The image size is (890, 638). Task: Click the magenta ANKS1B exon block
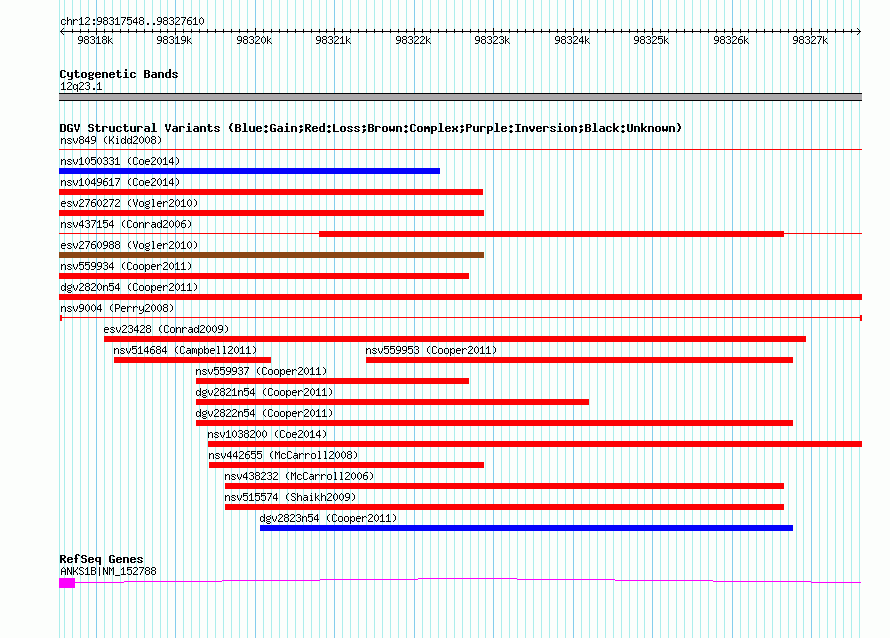[67, 583]
